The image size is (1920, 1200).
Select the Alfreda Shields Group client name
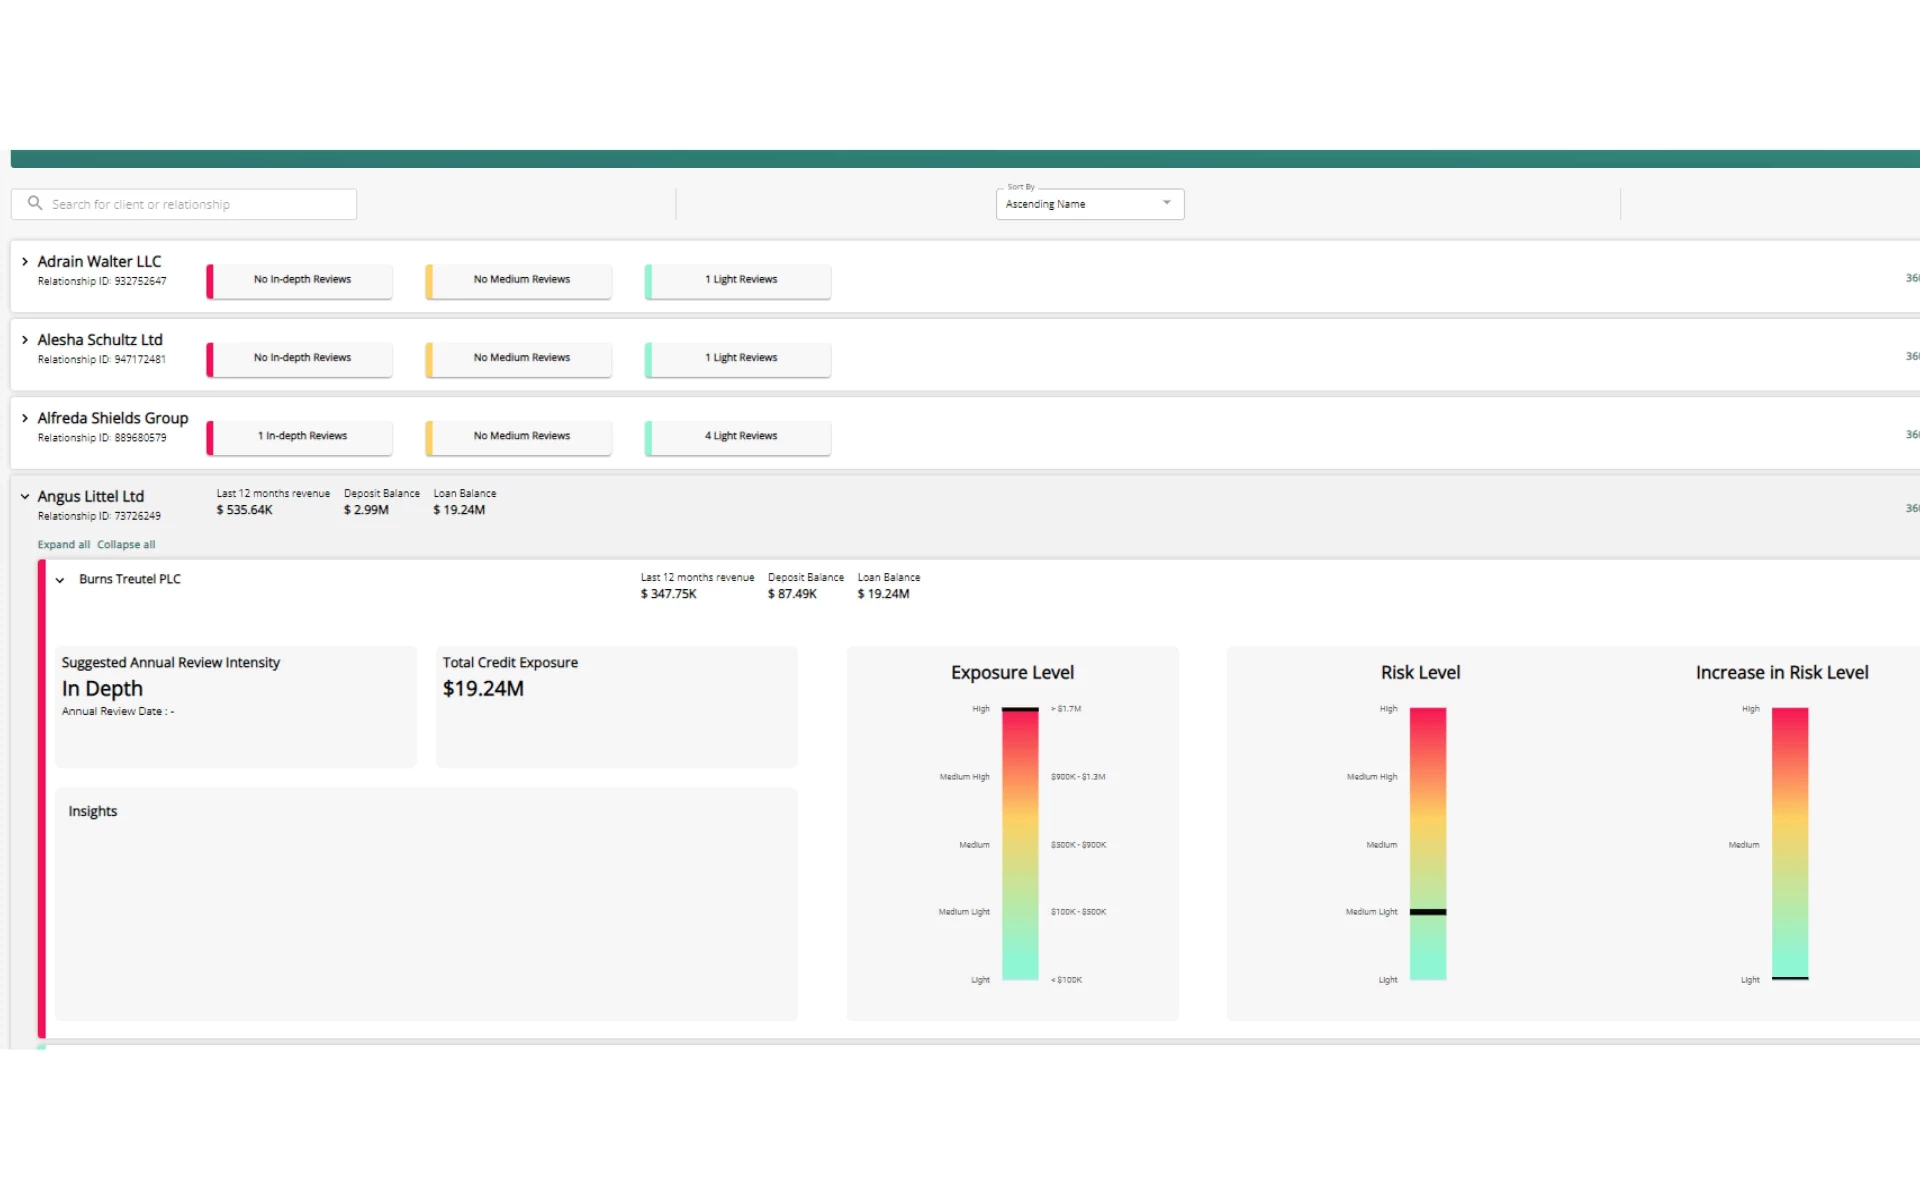[113, 418]
